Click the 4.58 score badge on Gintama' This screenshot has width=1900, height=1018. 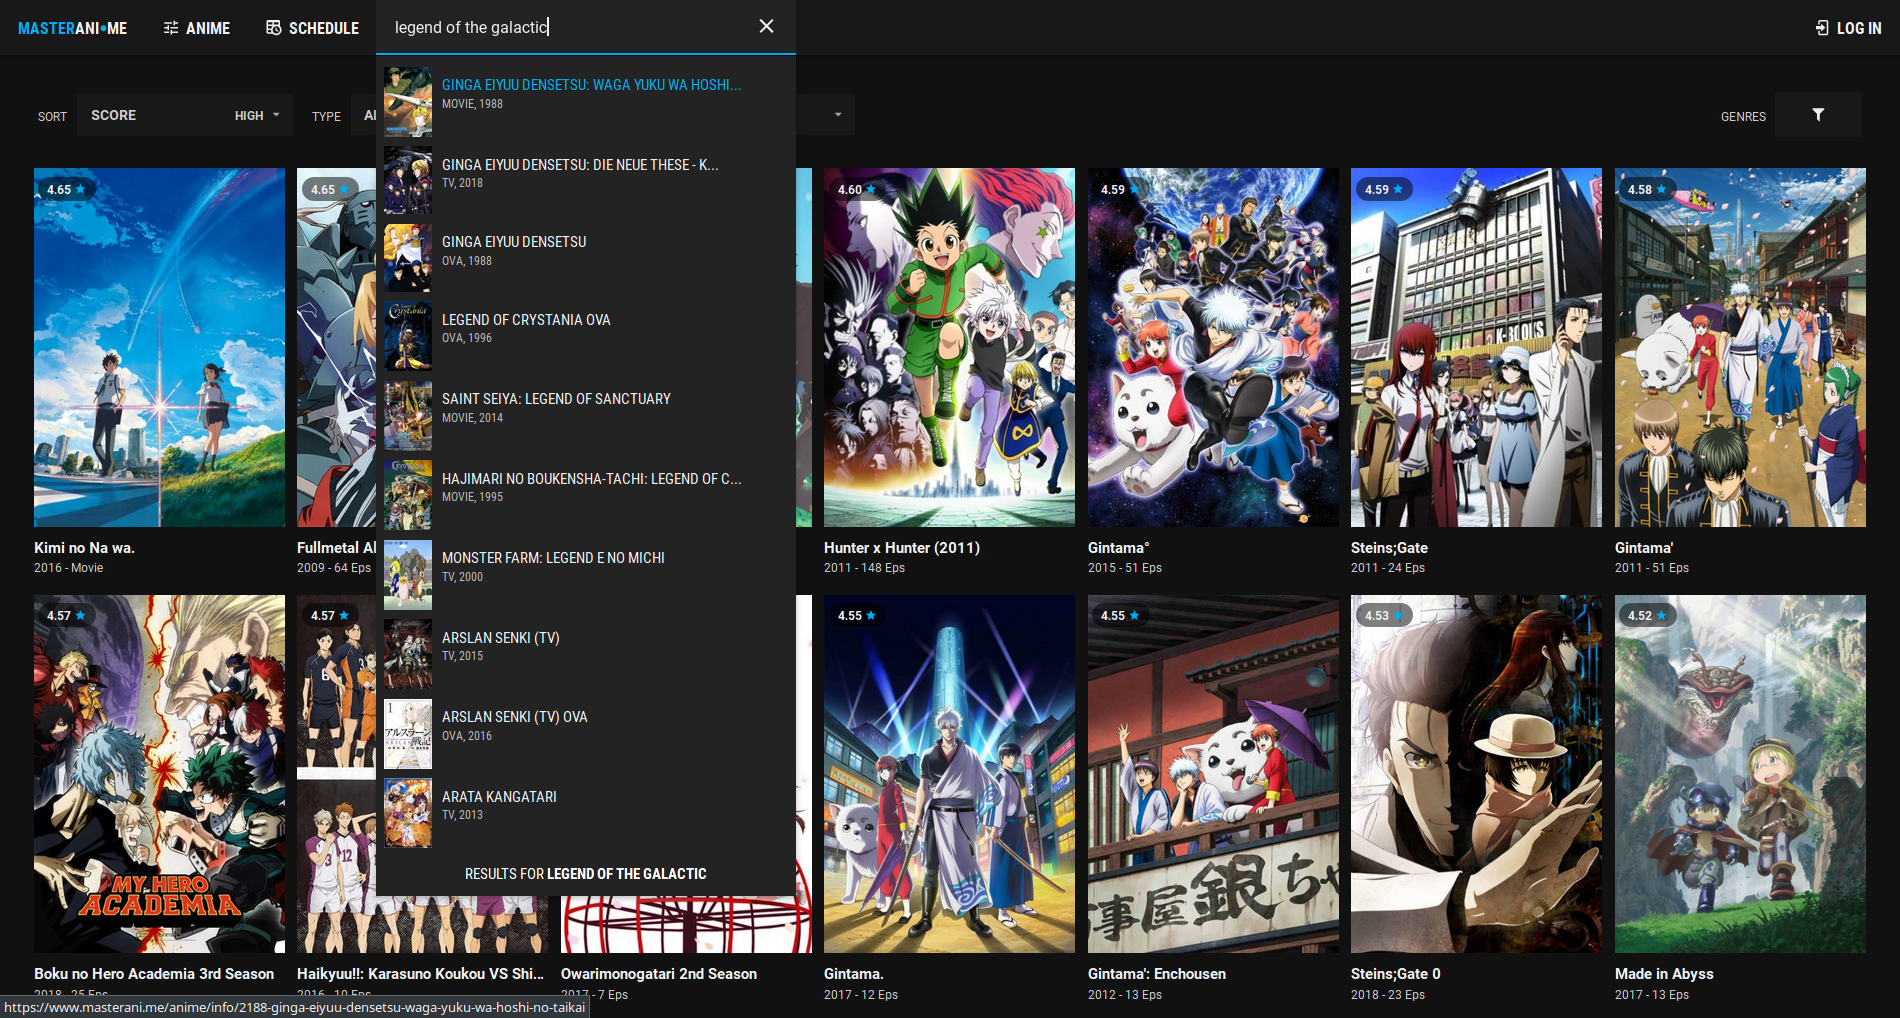(1647, 189)
